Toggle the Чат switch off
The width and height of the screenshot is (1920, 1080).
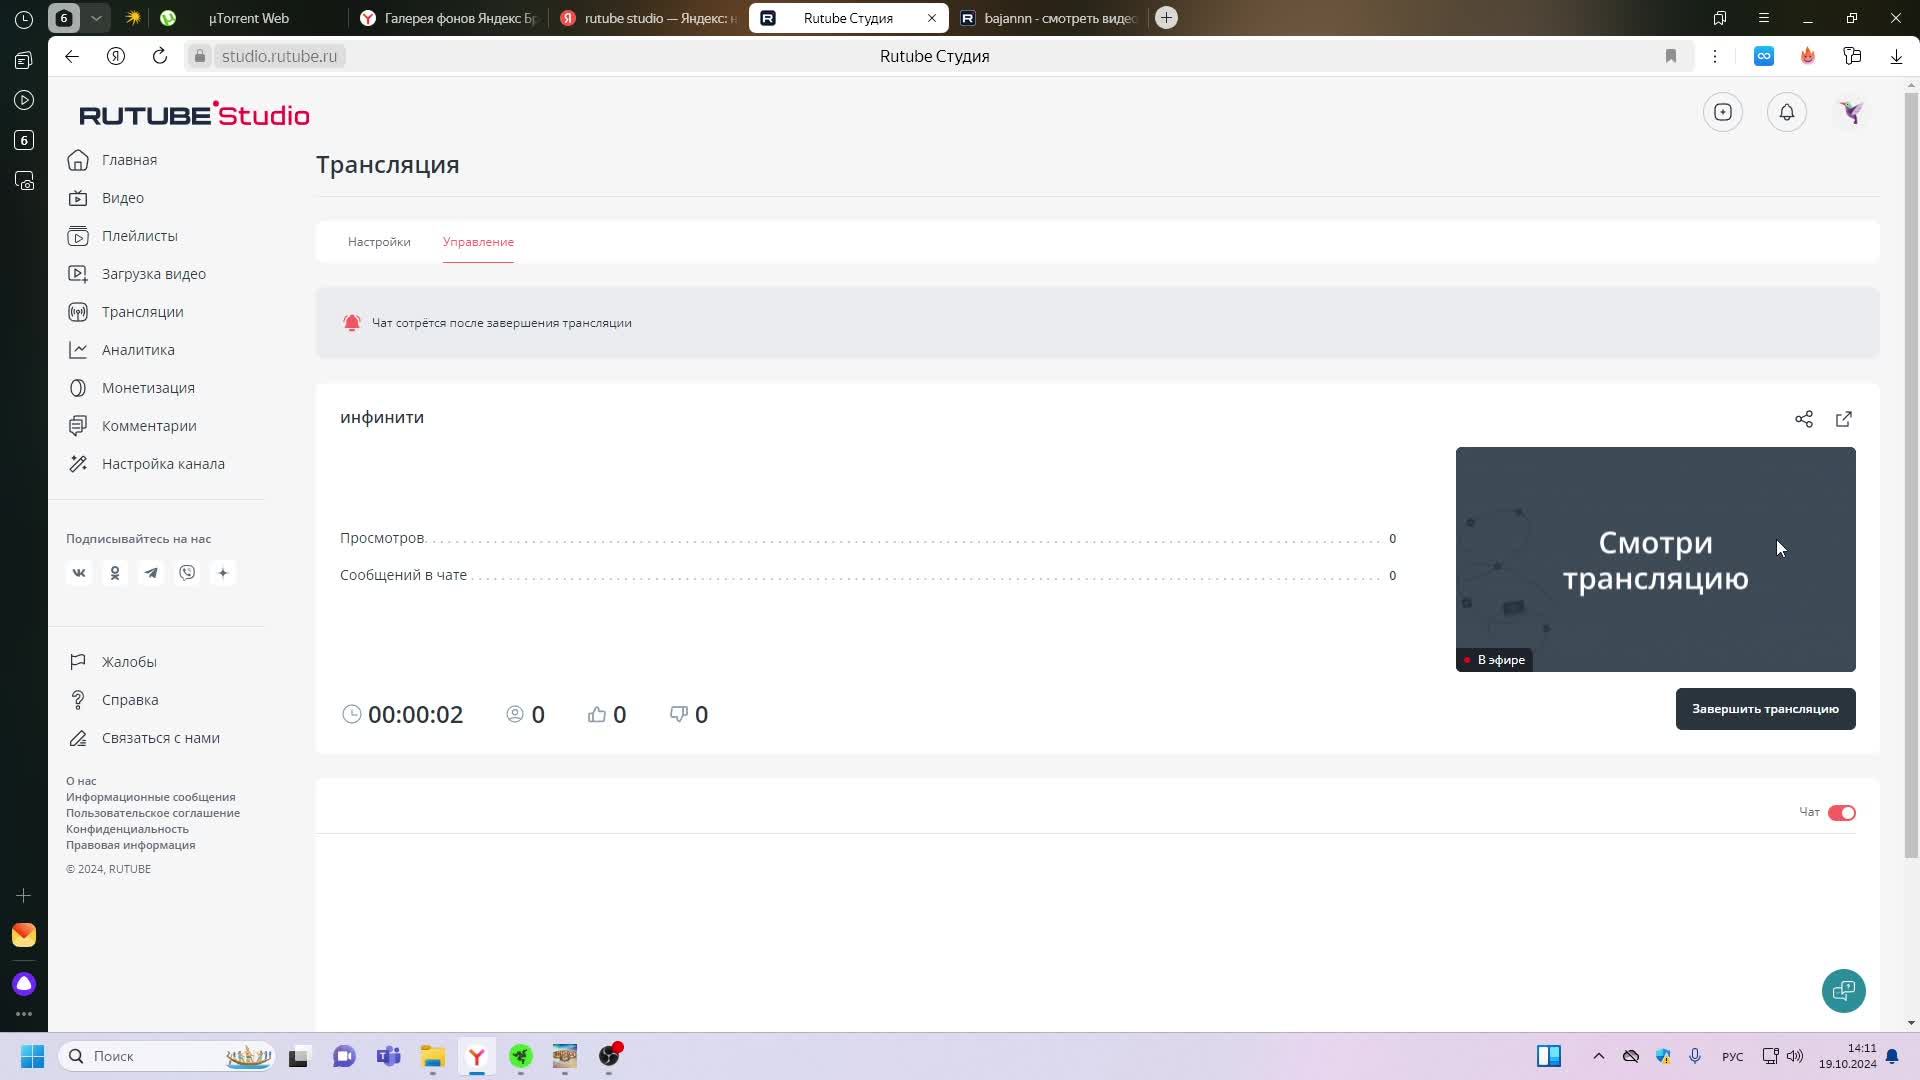pos(1841,813)
